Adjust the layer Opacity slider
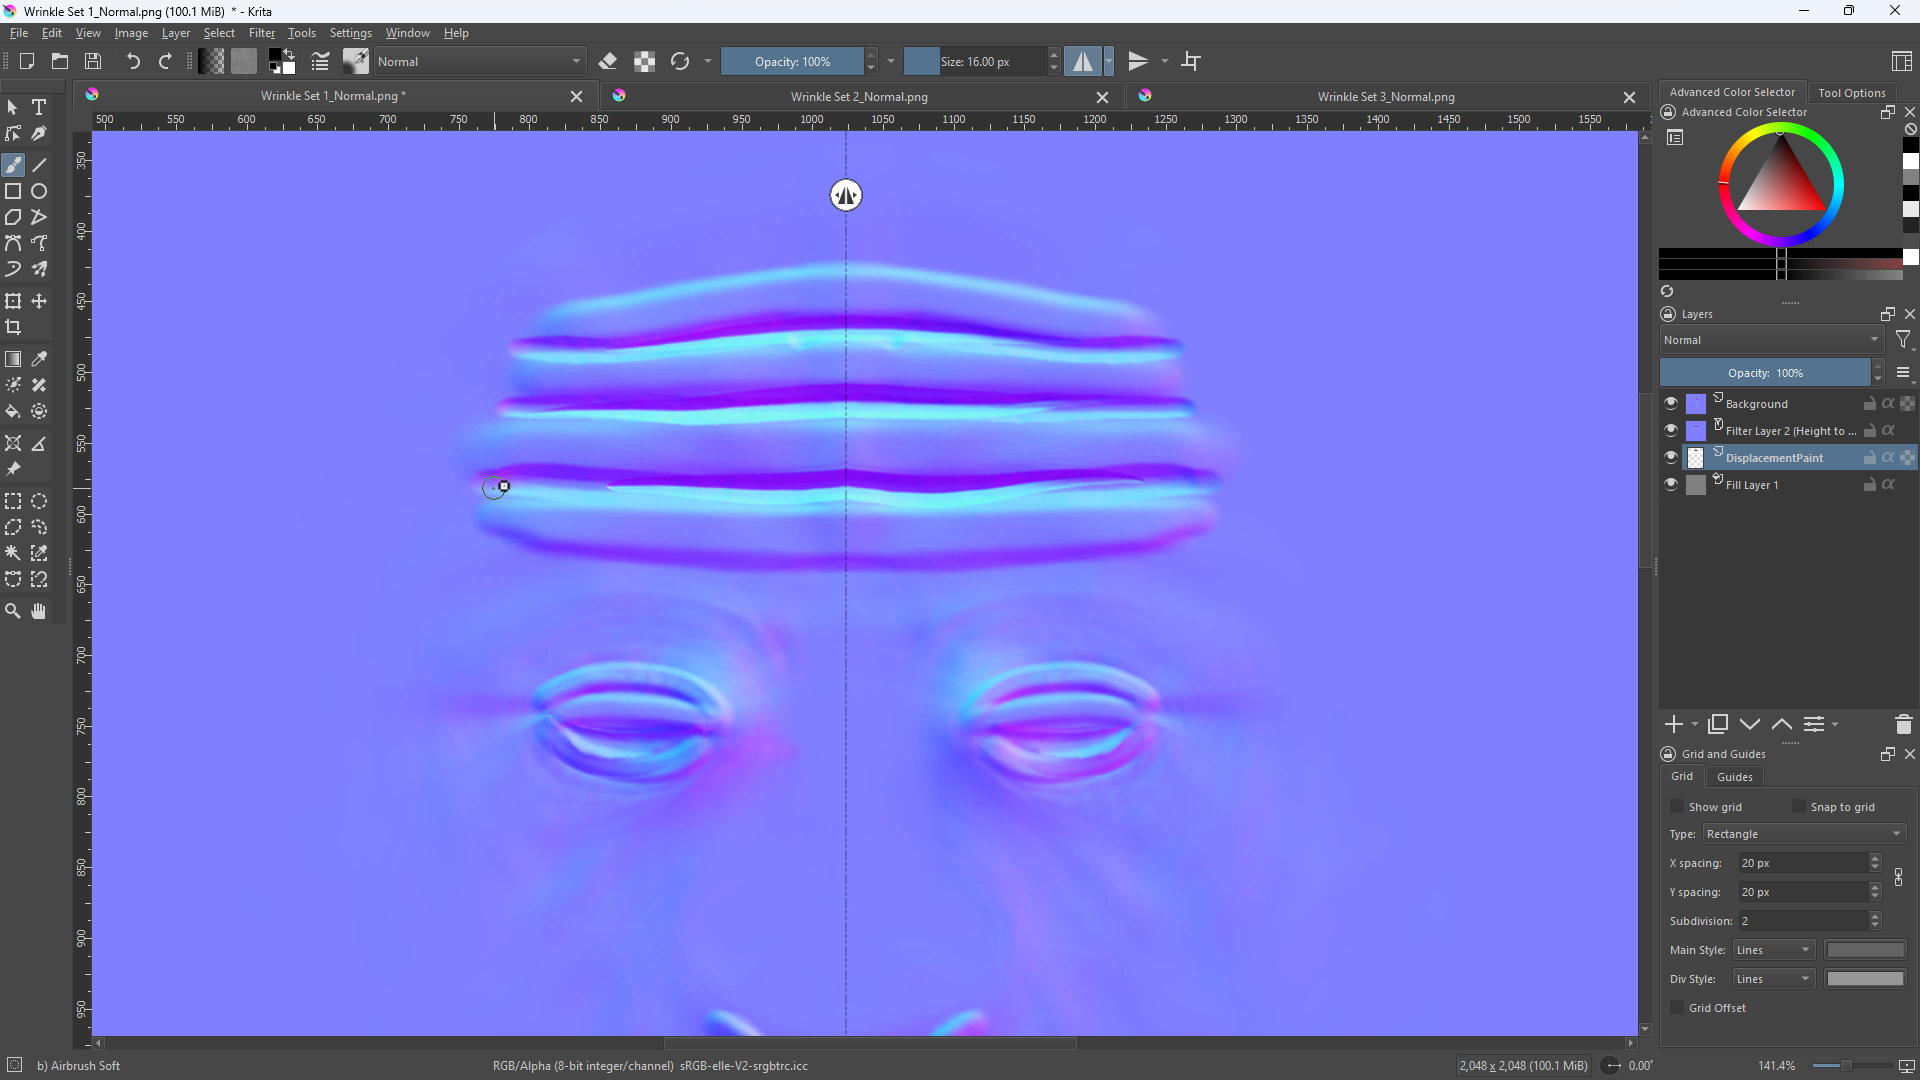1920x1080 pixels. (x=1765, y=373)
